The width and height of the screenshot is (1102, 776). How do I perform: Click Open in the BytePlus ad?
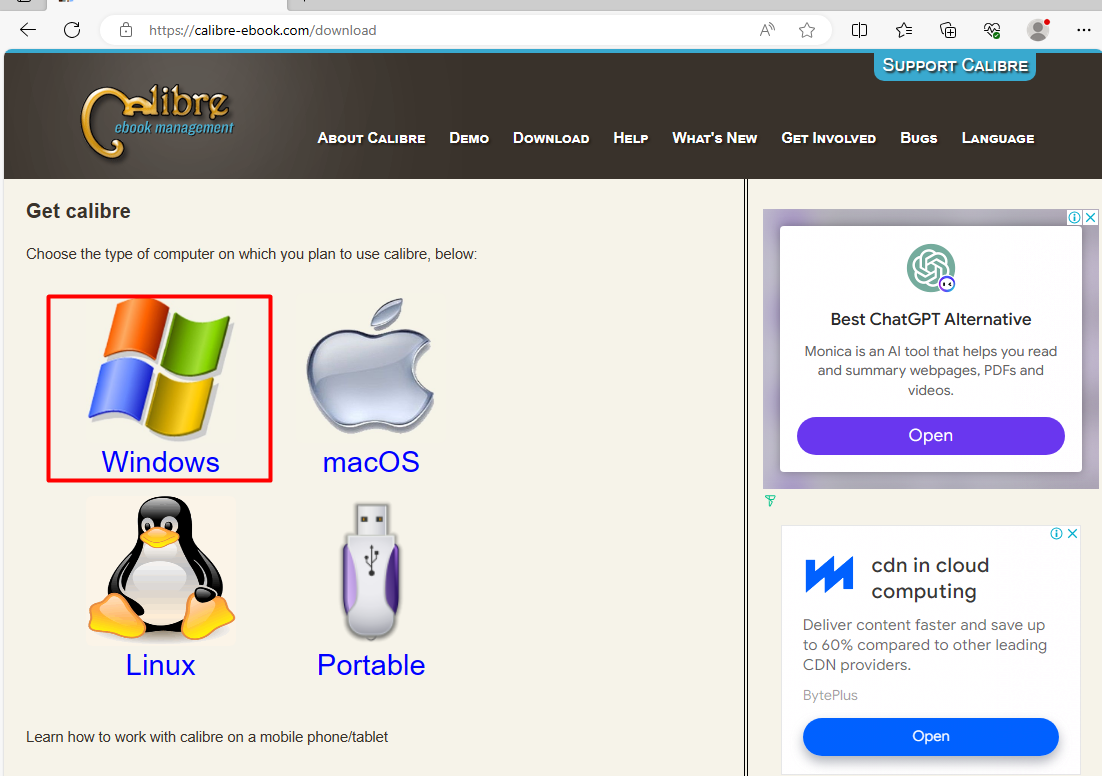[x=931, y=737]
